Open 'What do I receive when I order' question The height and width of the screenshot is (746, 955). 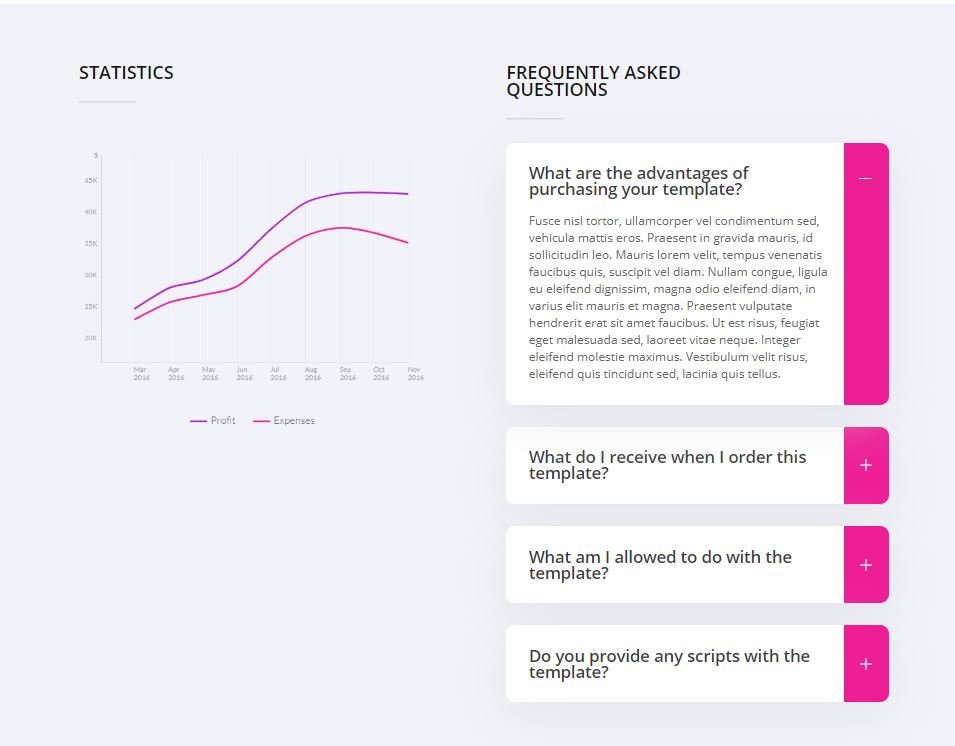coord(667,465)
